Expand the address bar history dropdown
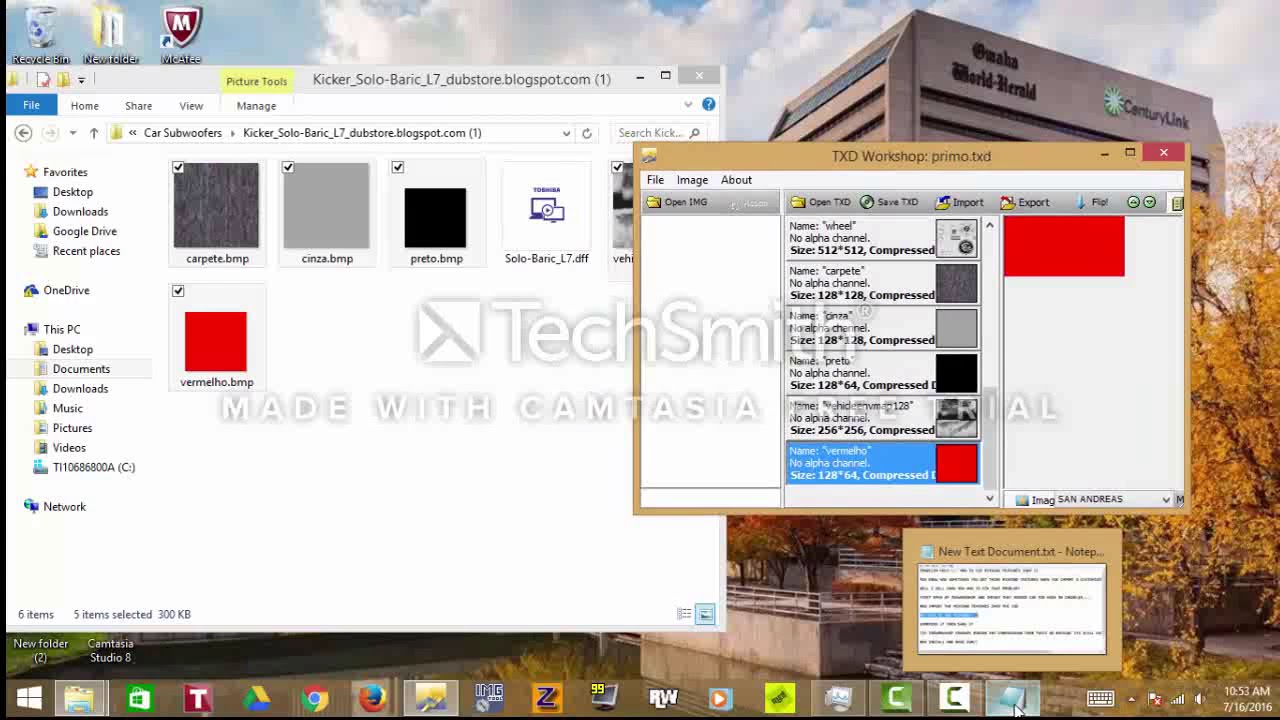 click(566, 133)
